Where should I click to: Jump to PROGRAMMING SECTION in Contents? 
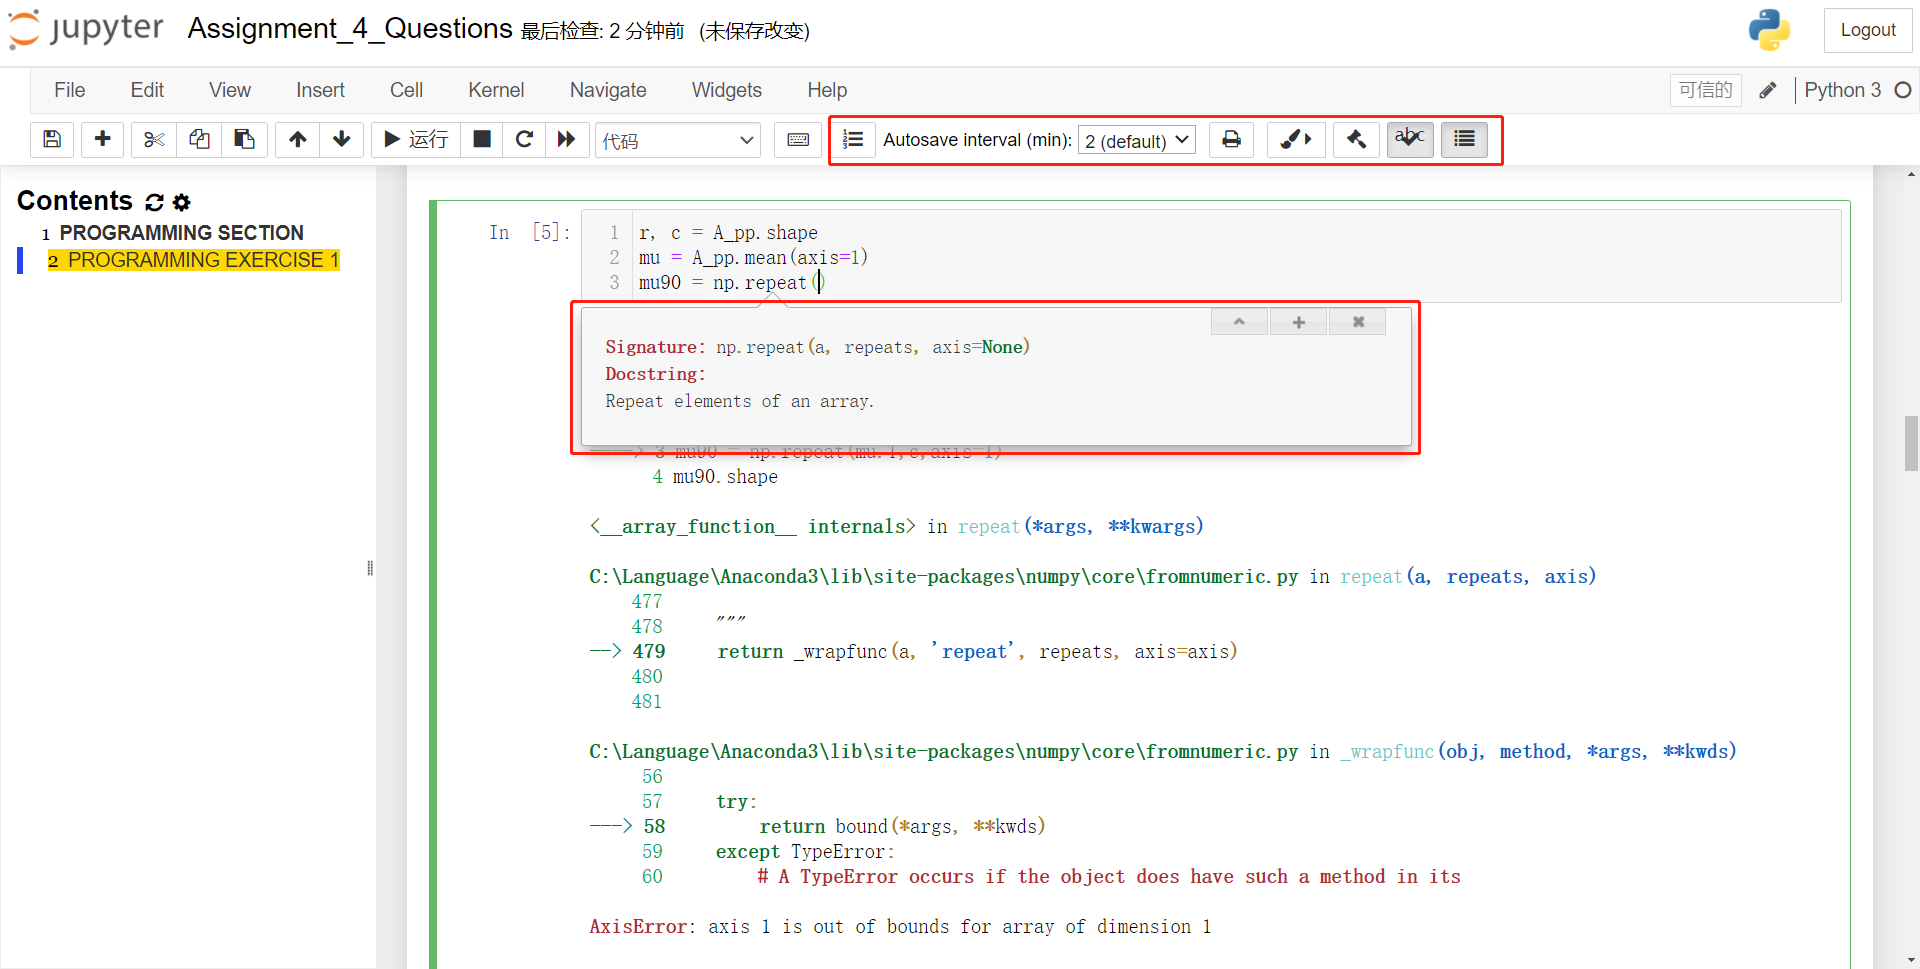click(x=181, y=233)
